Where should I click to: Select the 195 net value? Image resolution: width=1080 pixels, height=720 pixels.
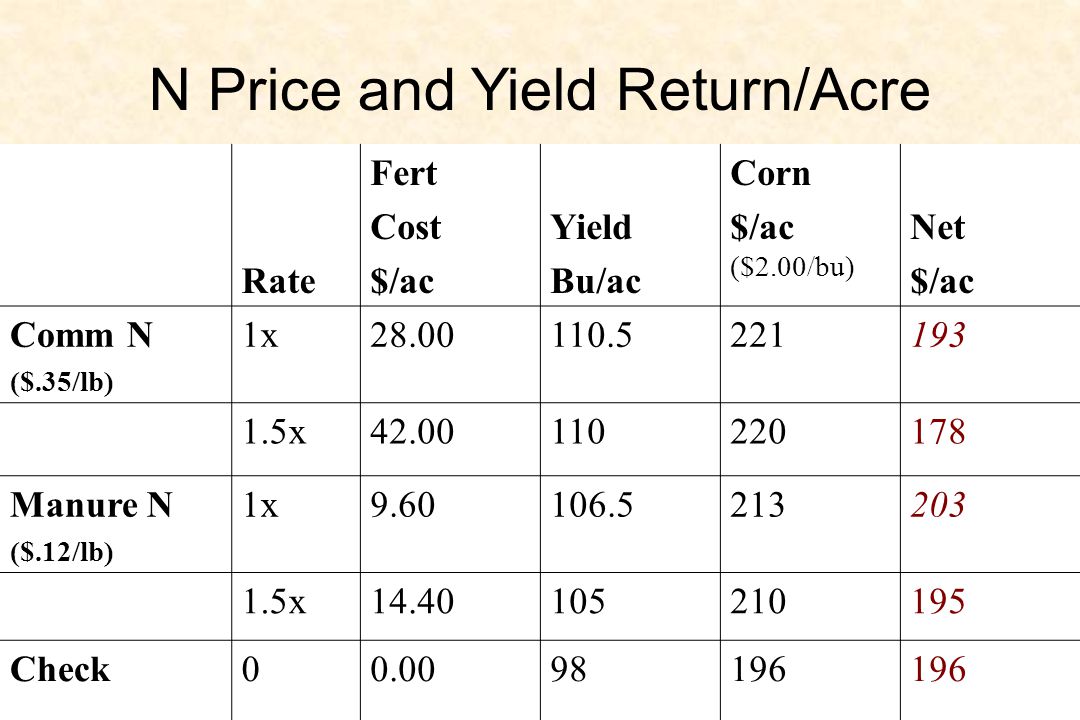(938, 601)
